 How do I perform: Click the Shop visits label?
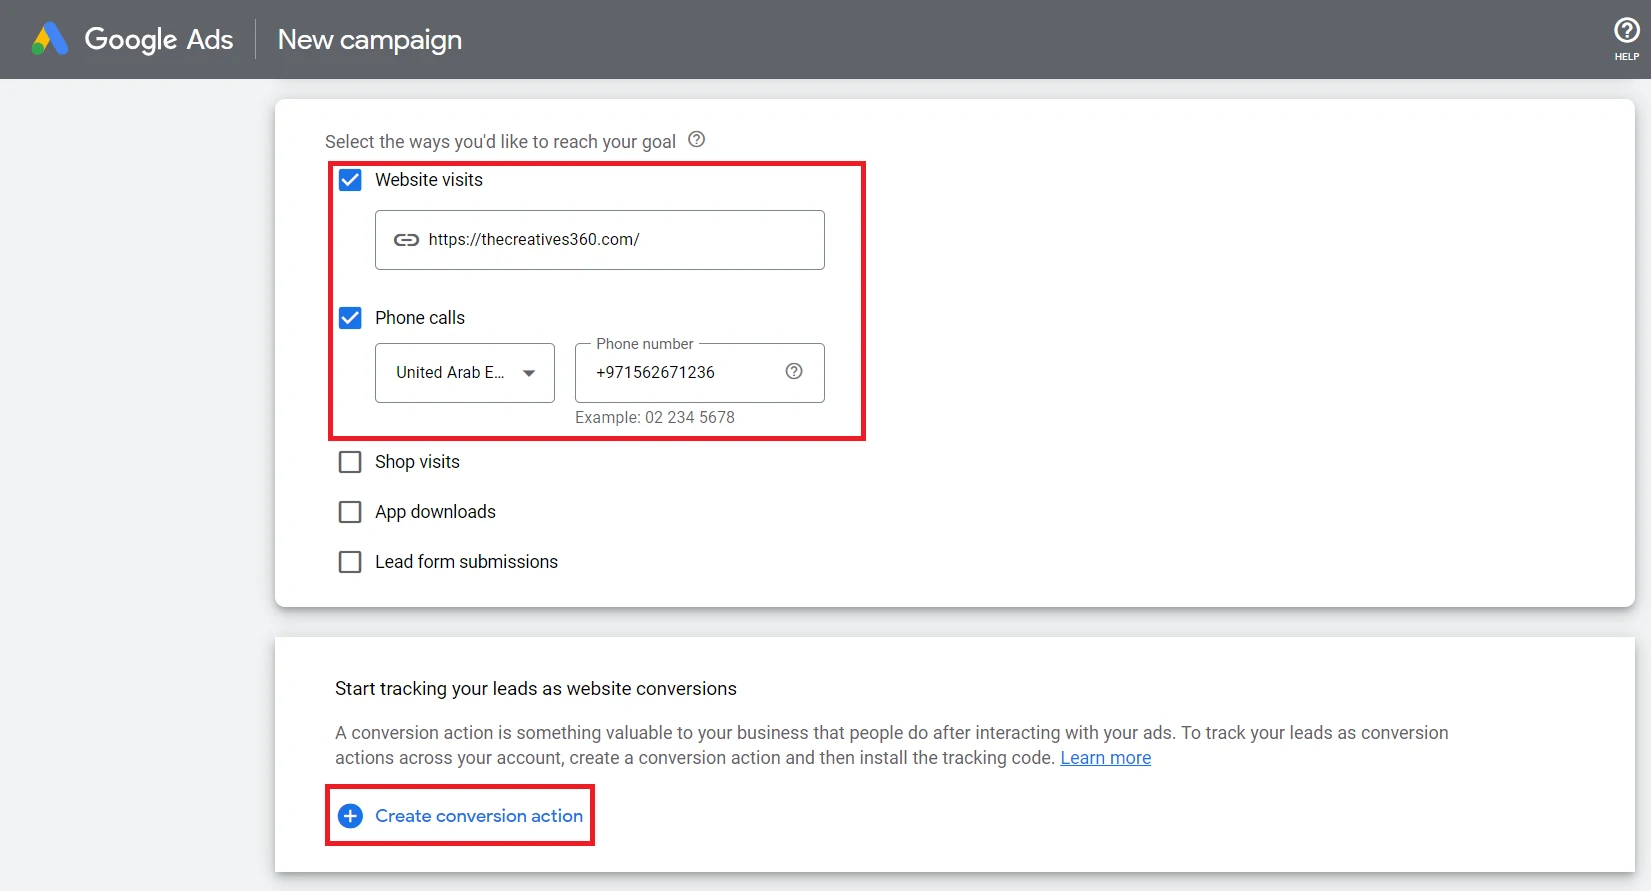(x=417, y=462)
